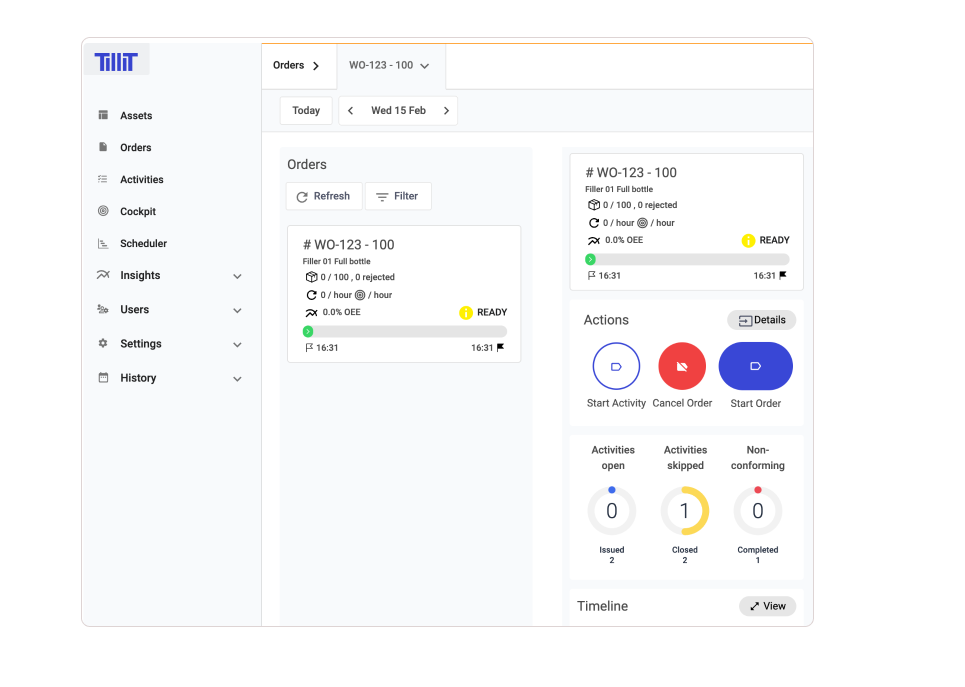Click the 'Issued 2' label
The height and width of the screenshot is (687, 965).
(x=612, y=555)
